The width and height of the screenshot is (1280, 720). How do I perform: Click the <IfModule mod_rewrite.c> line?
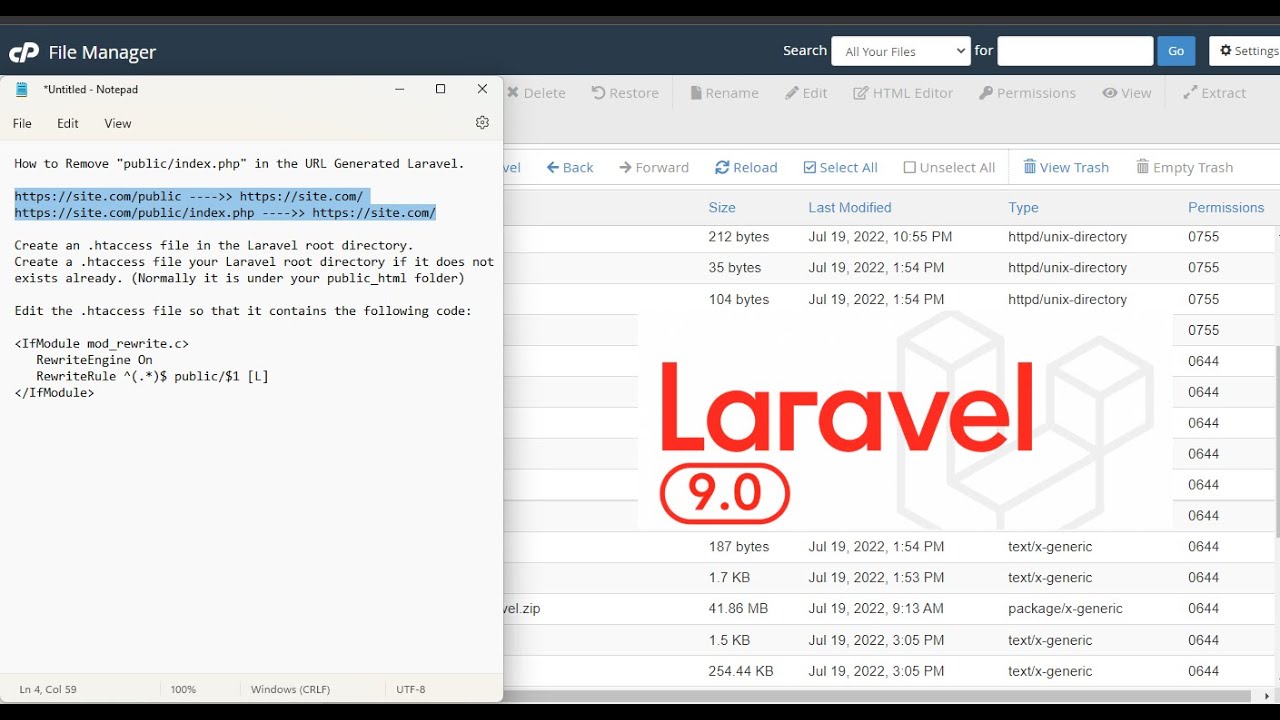101,343
